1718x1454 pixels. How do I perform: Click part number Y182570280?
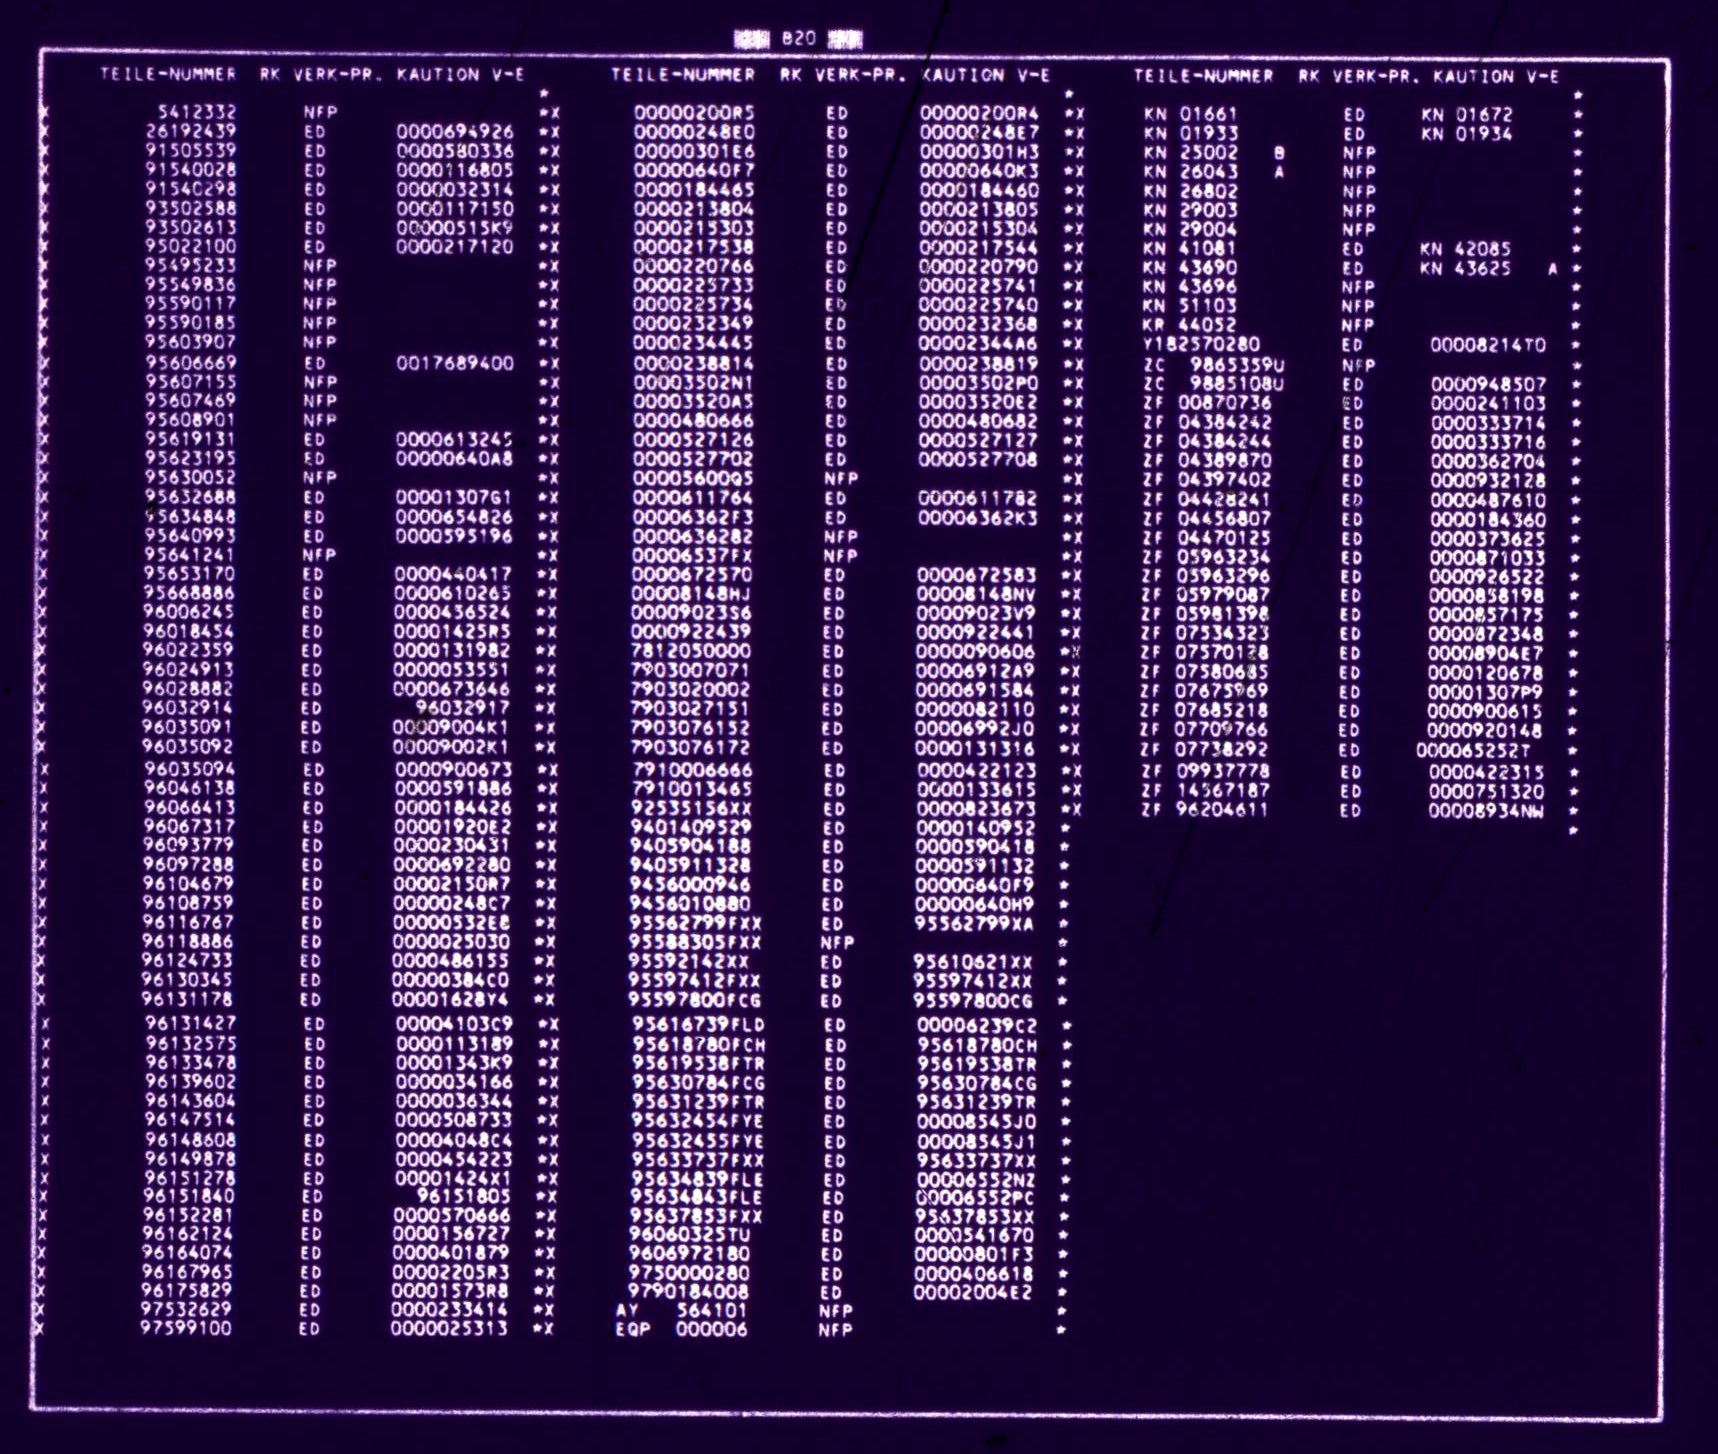coord(1202,345)
